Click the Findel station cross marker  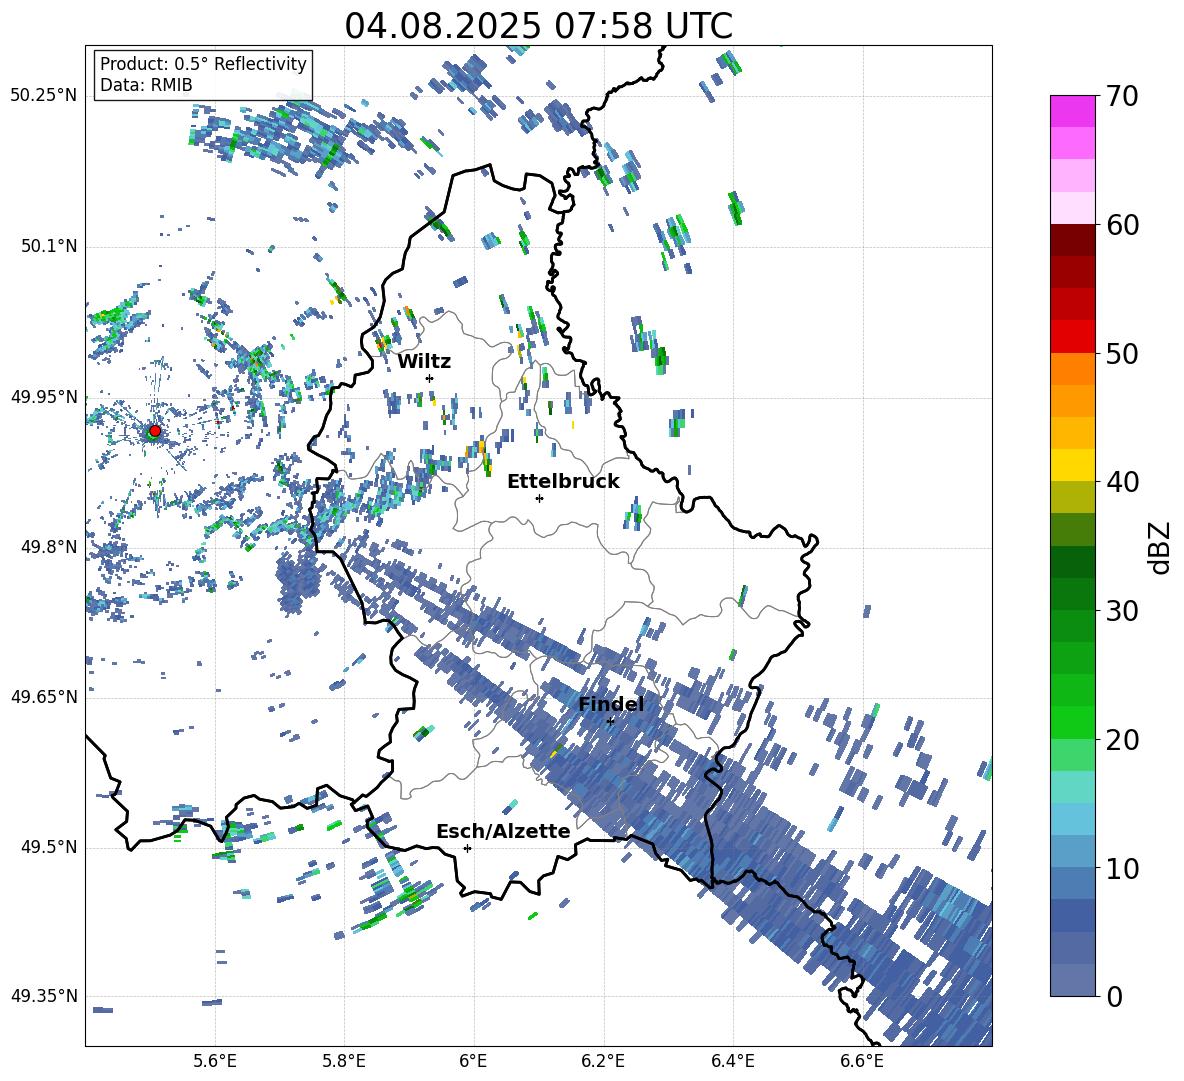pos(610,721)
